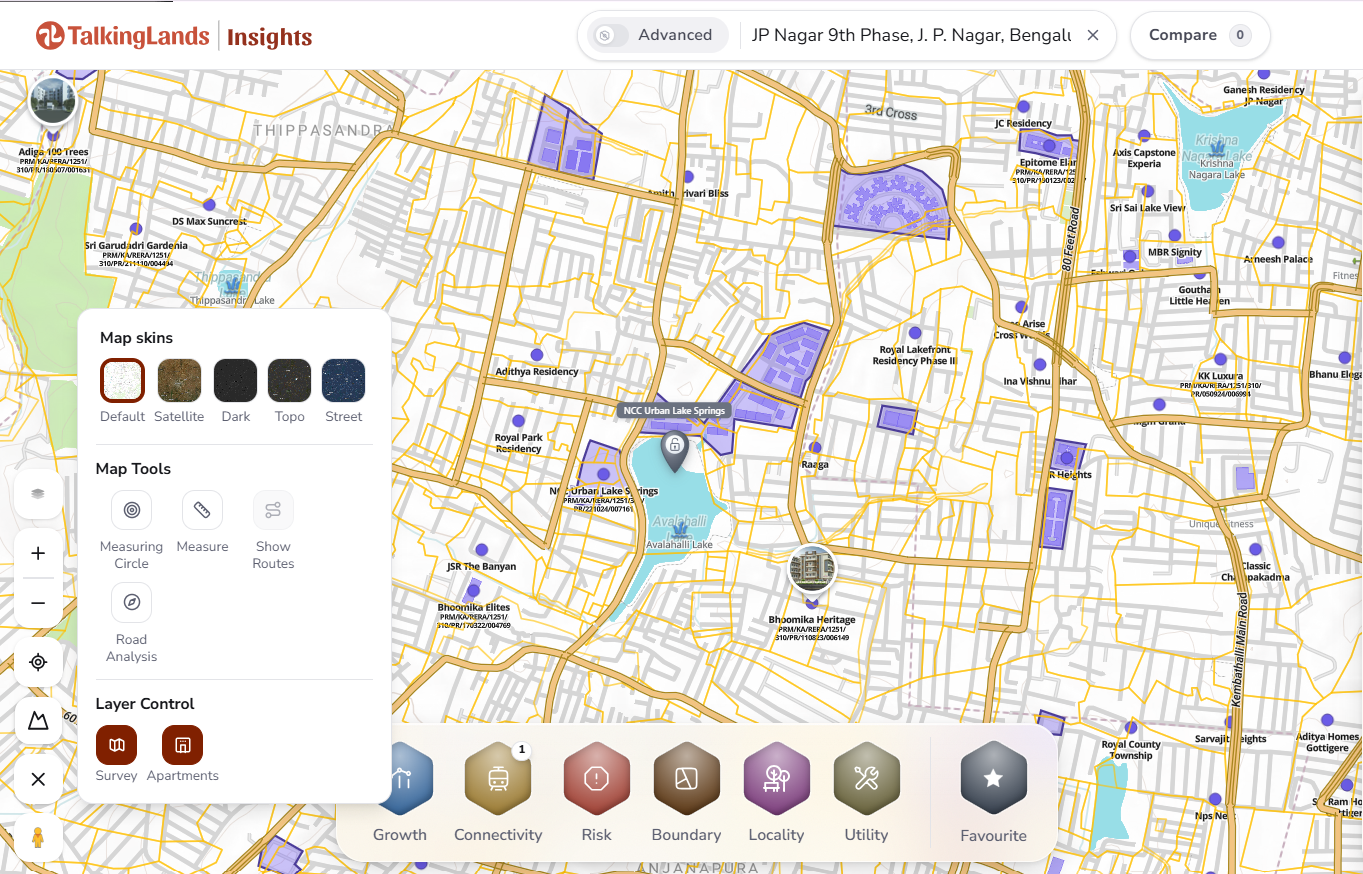Viewport: 1363px width, 874px height.
Task: Select the JC Residency marker dot
Action: point(1023,107)
